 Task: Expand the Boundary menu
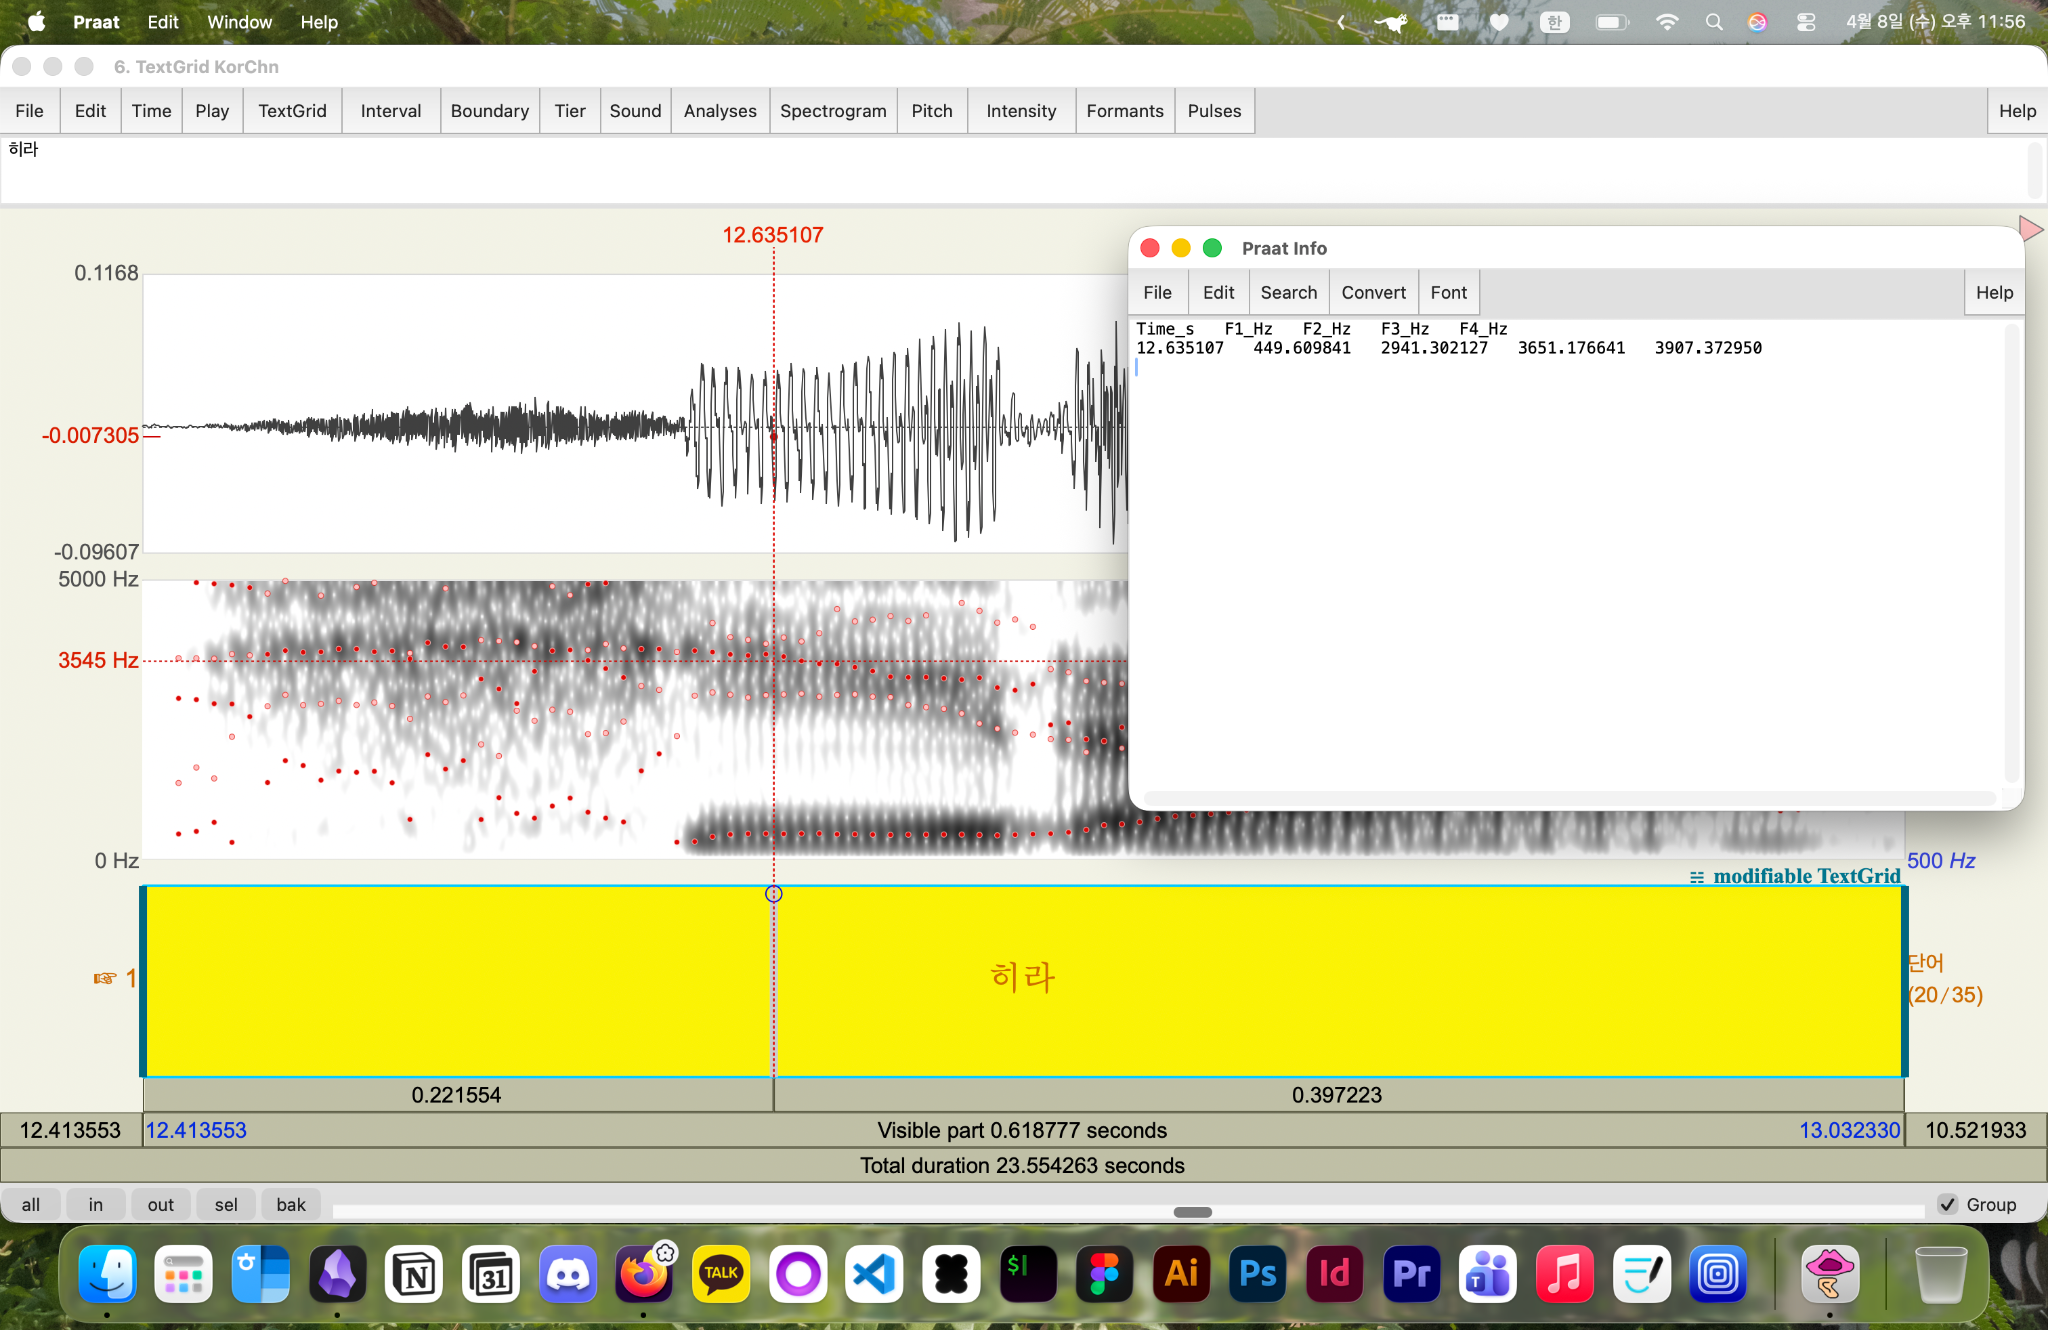(489, 111)
